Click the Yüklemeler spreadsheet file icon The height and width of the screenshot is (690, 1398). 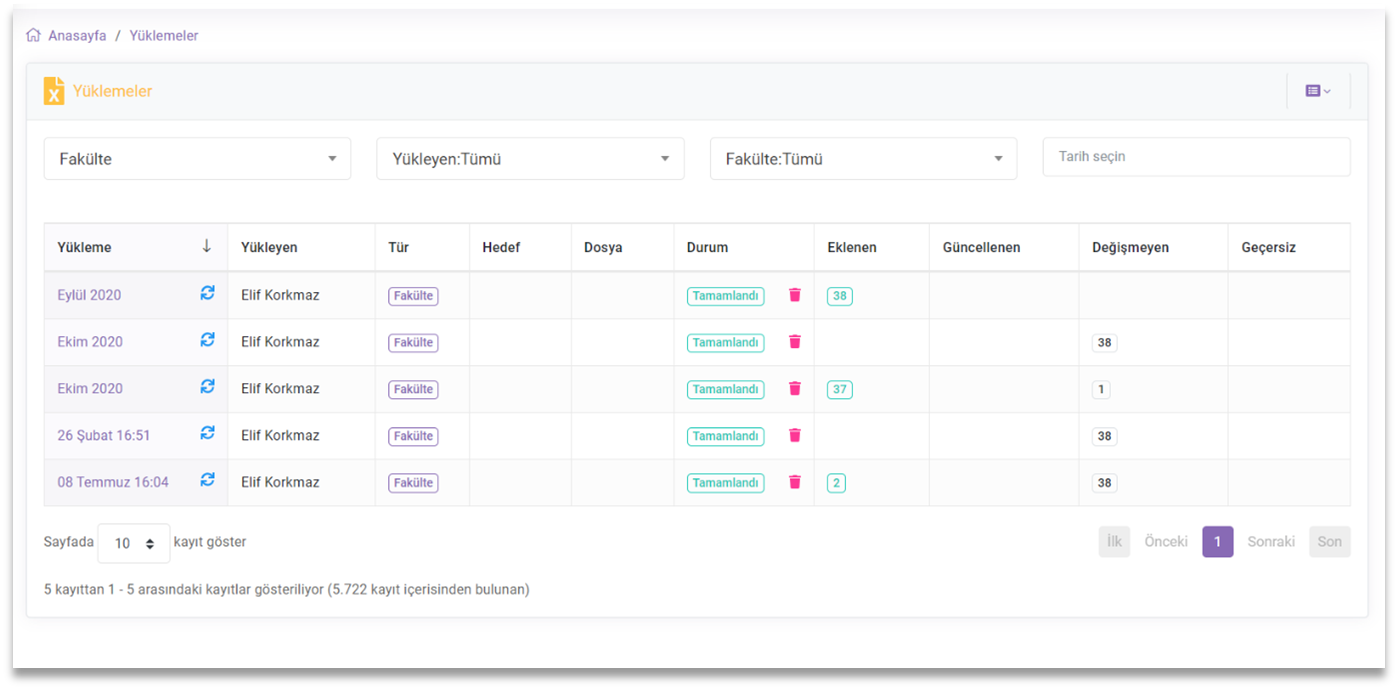53,91
